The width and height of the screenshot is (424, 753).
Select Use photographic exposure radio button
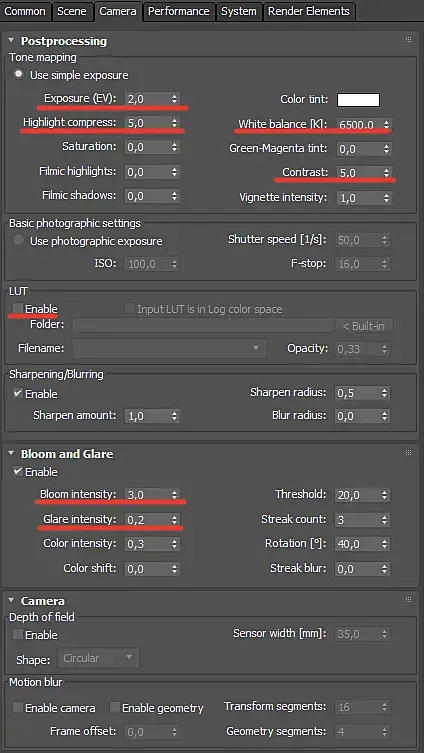click(18, 240)
